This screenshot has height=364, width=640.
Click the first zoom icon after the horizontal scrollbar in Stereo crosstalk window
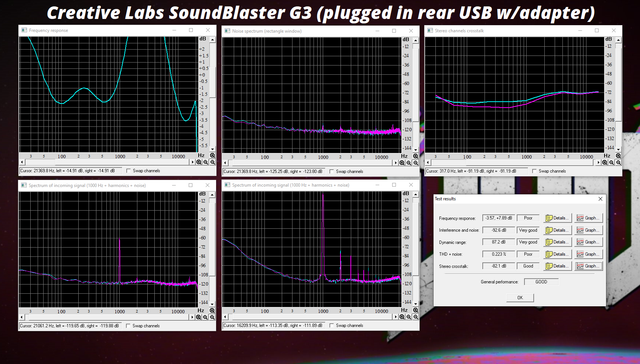coord(605,162)
